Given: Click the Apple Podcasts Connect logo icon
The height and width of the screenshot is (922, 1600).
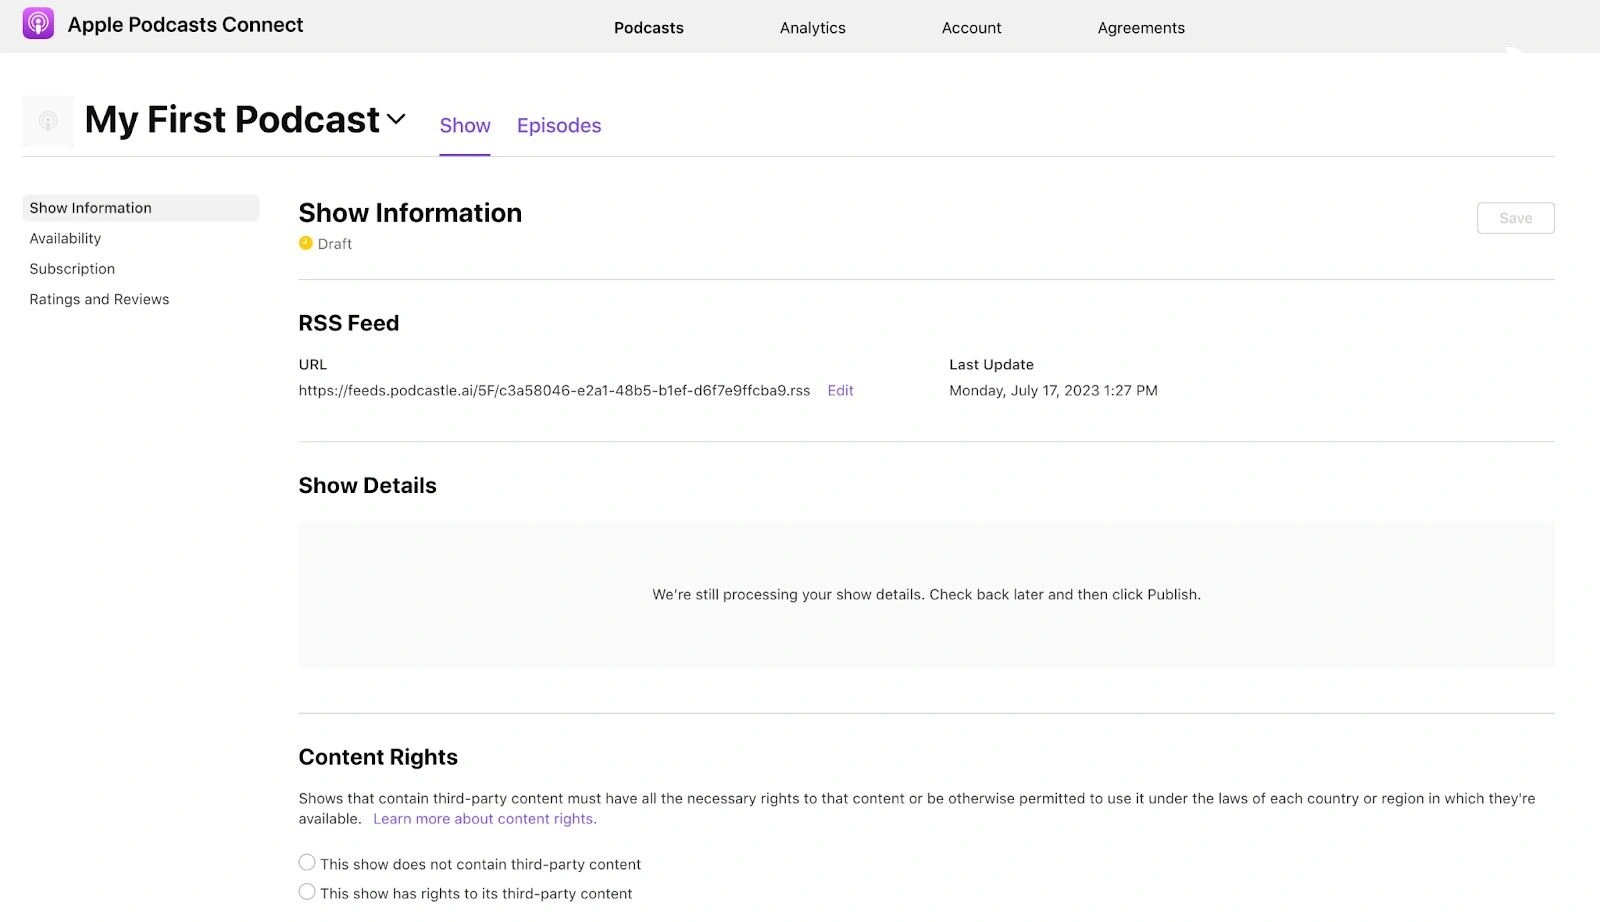Looking at the screenshot, I should click(38, 24).
